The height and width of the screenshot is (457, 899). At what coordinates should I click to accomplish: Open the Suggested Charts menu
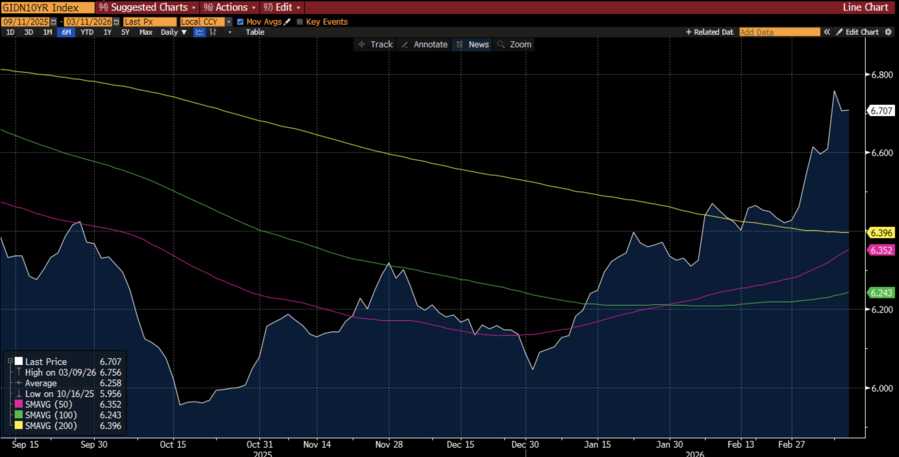(x=145, y=7)
